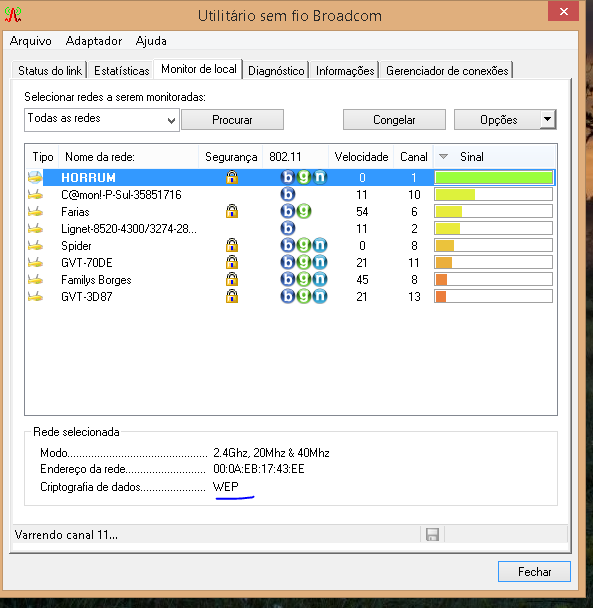Click the lock icon on the GVT-70DE row
This screenshot has width=593, height=608.
click(232, 263)
